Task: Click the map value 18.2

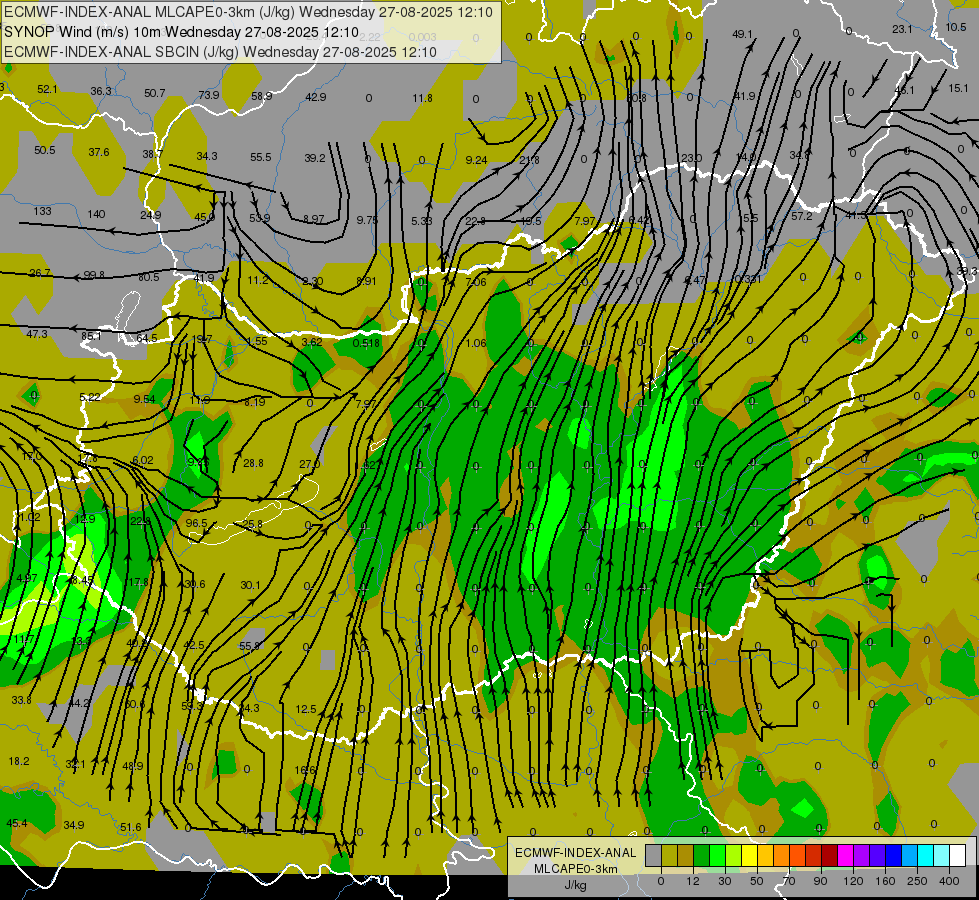Action: (x=19, y=761)
